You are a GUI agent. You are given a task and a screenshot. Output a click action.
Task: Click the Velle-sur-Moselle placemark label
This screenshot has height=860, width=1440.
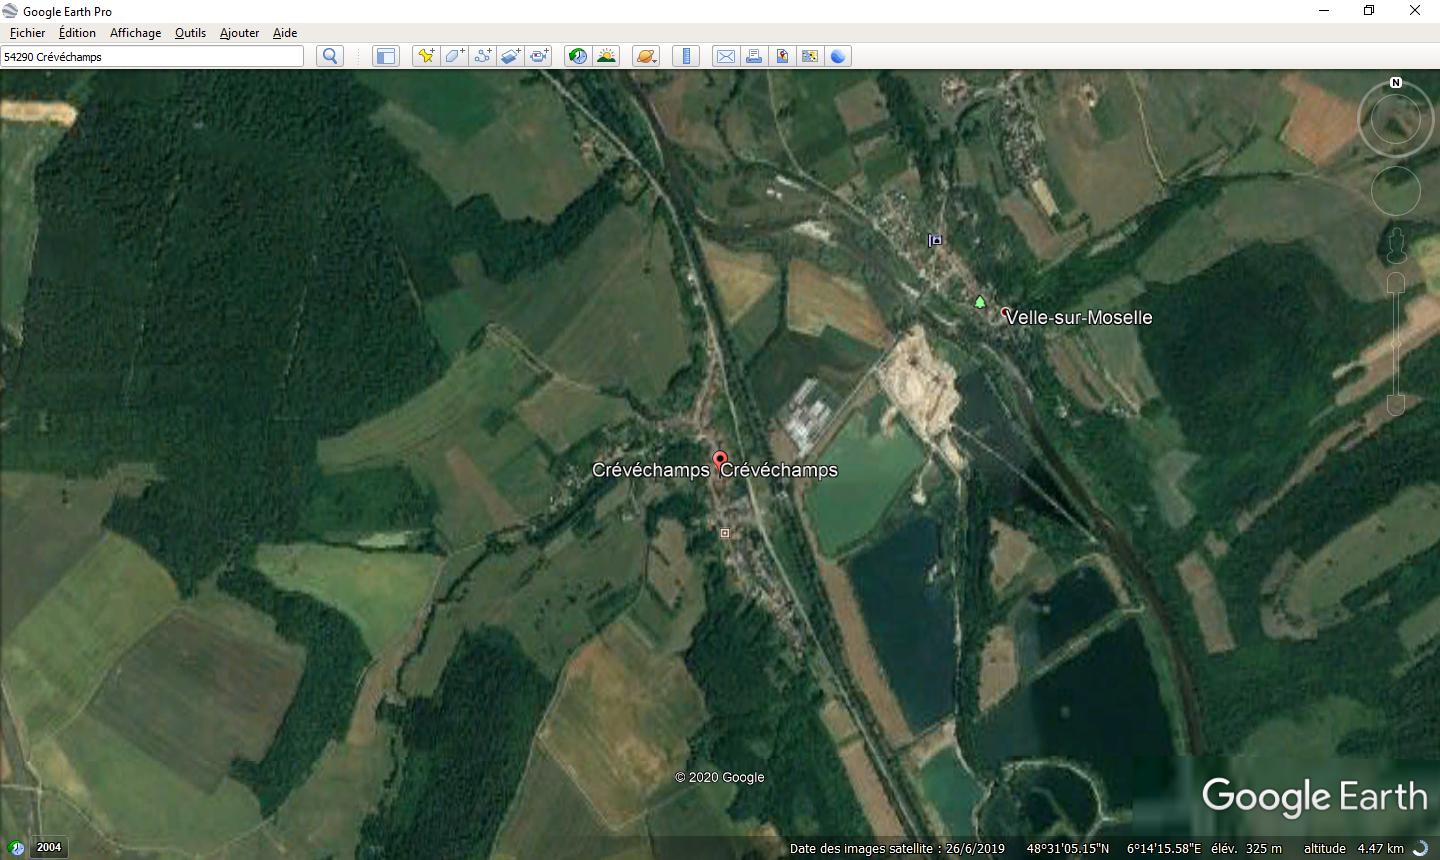1079,317
